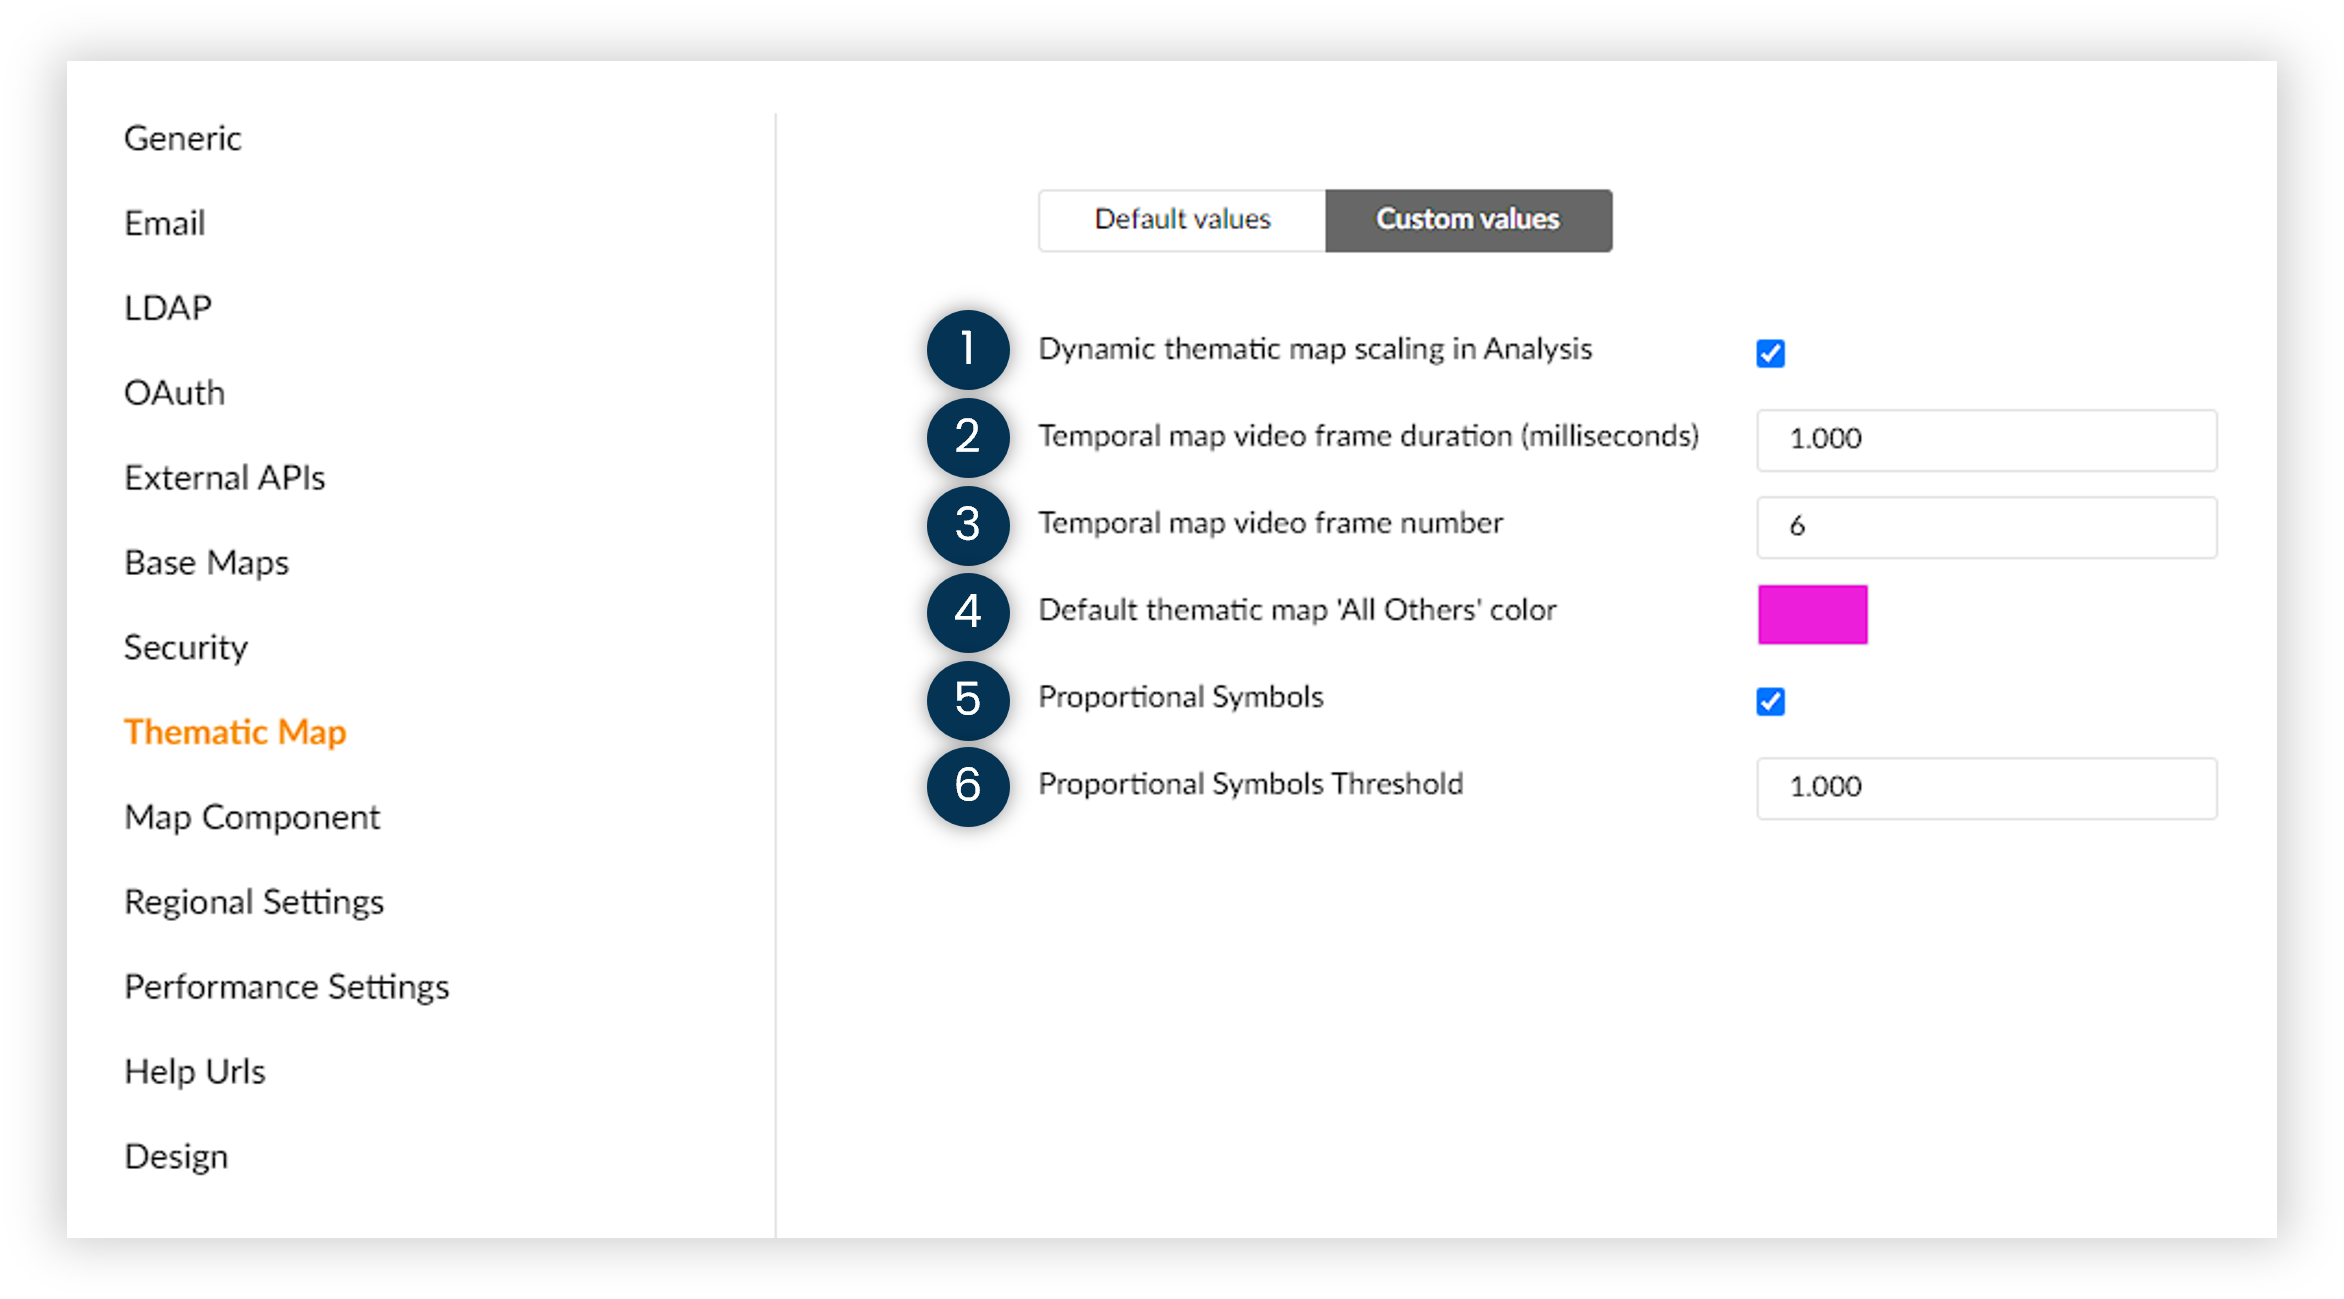Screen dimensions: 2344x1299
Task: Go to Regional Settings
Action: click(253, 901)
